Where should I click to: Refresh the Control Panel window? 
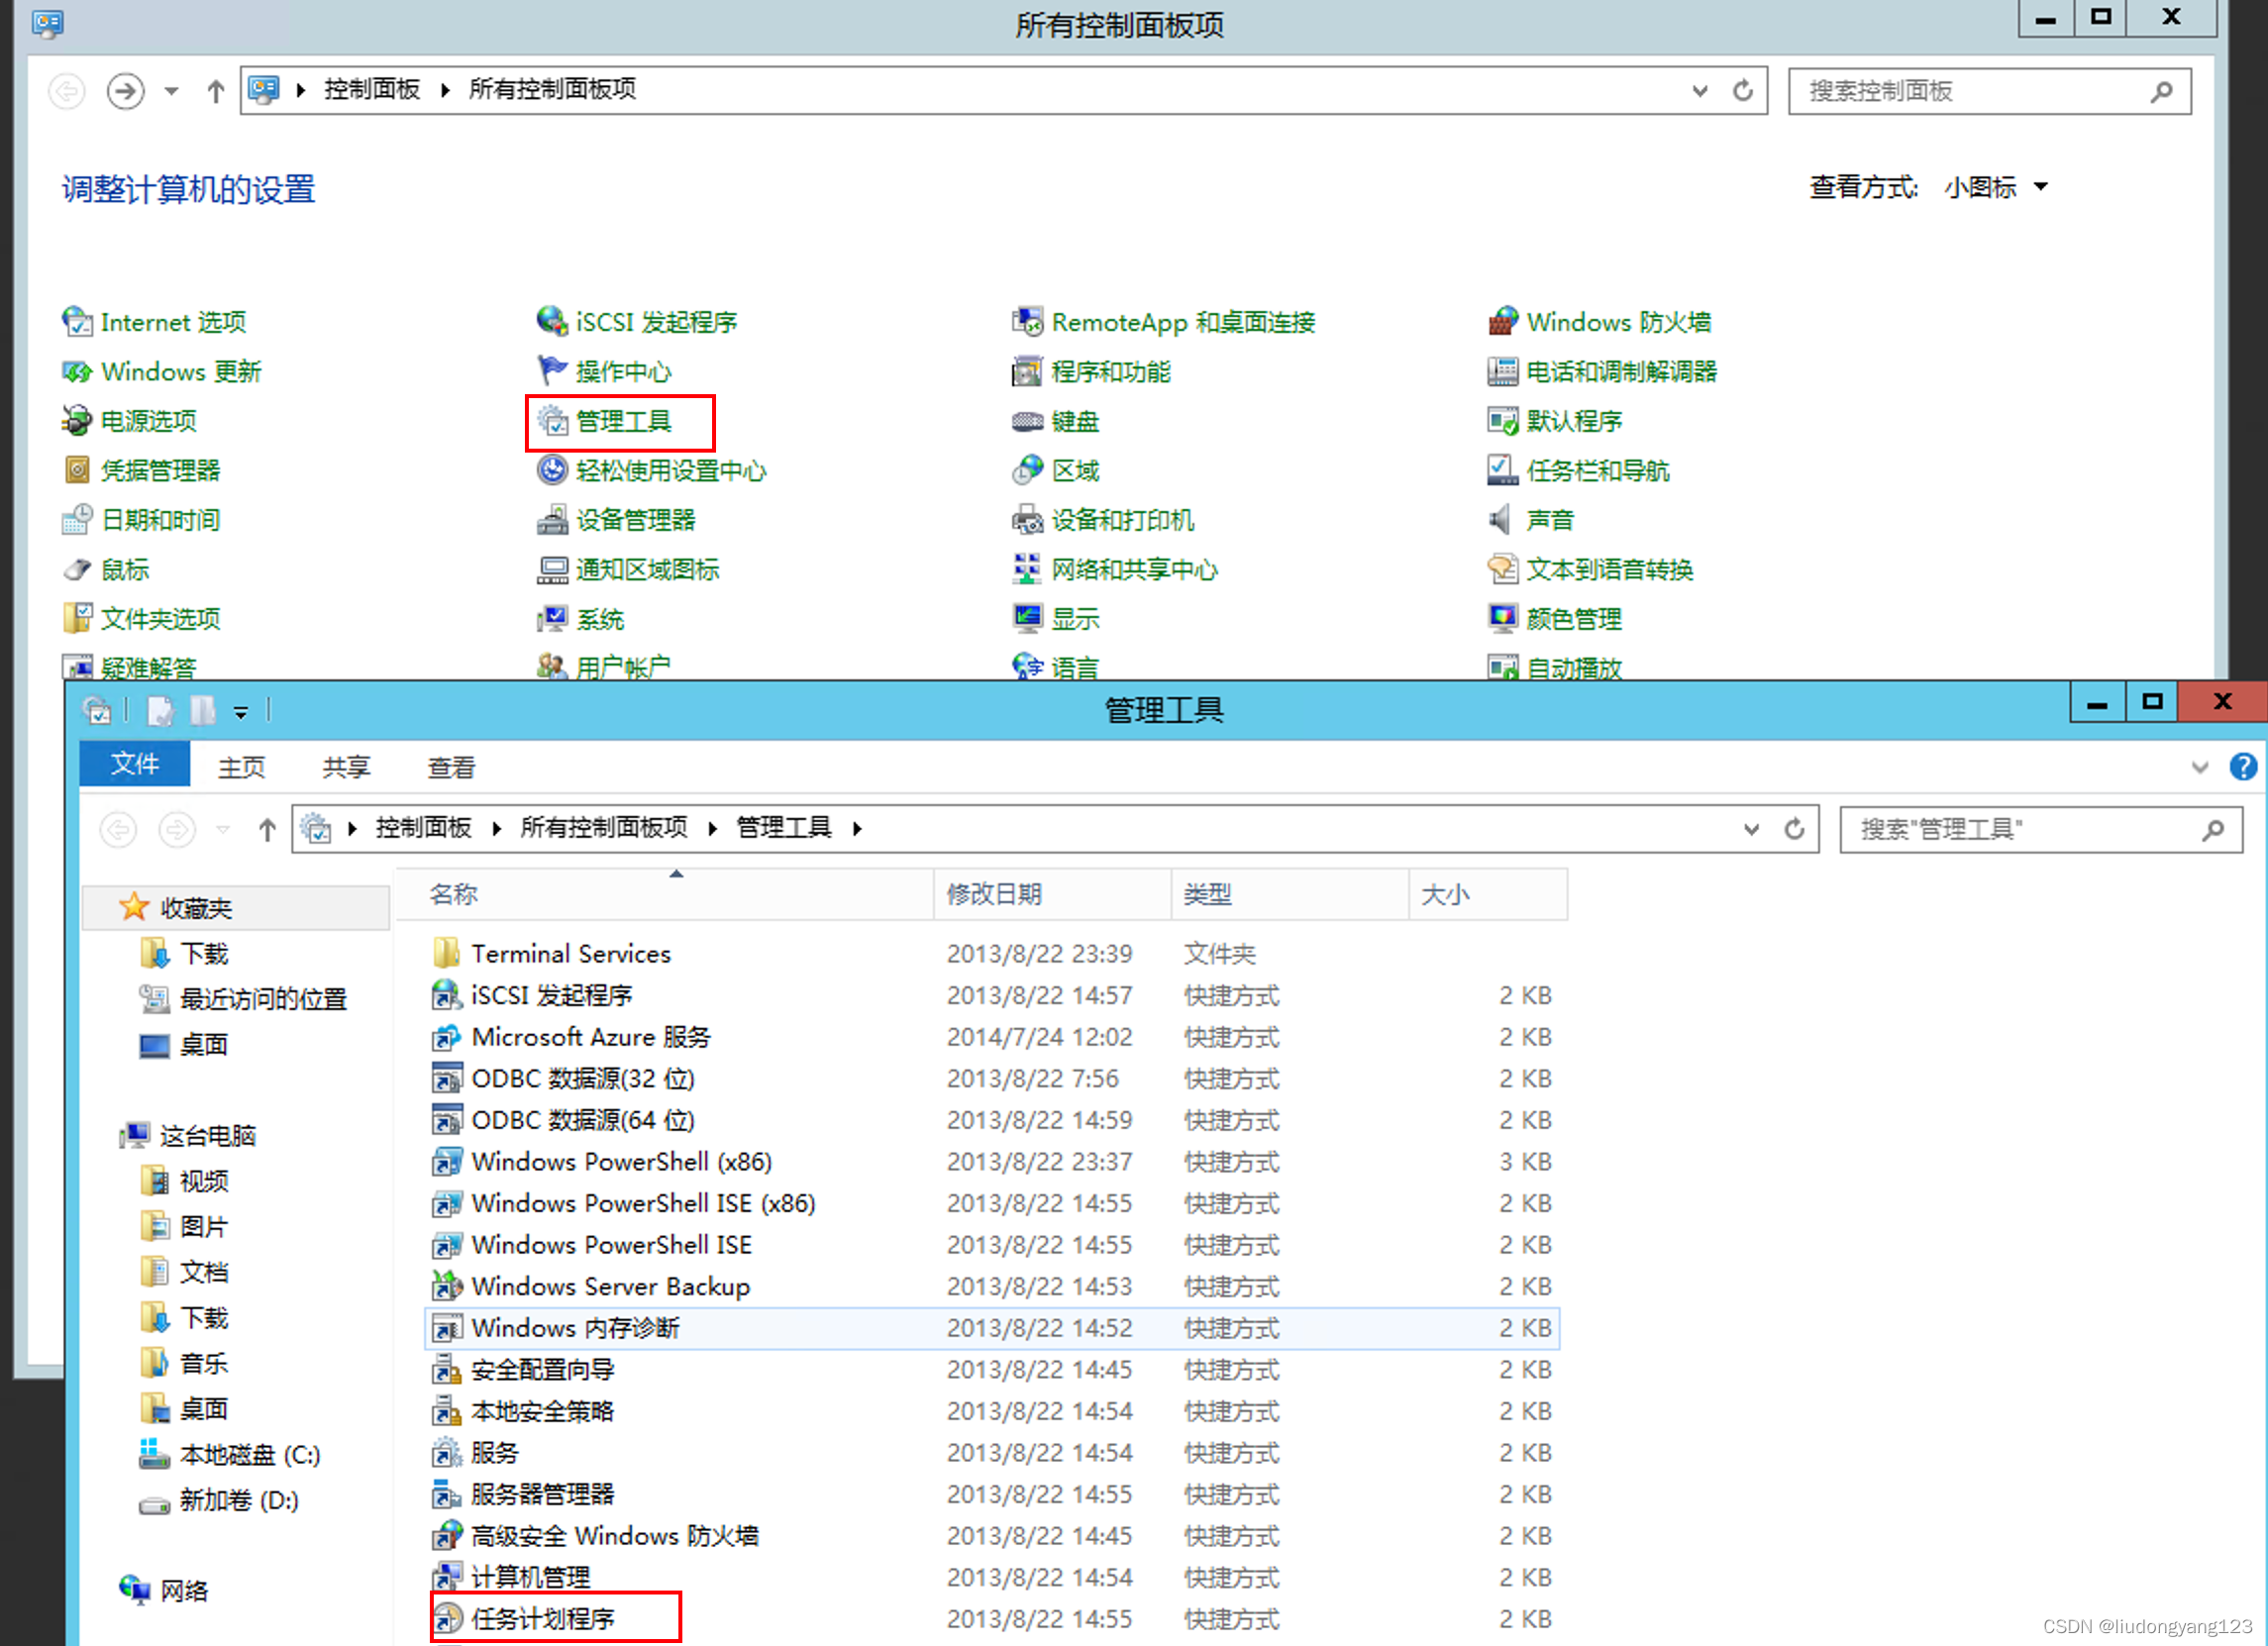[x=1742, y=91]
